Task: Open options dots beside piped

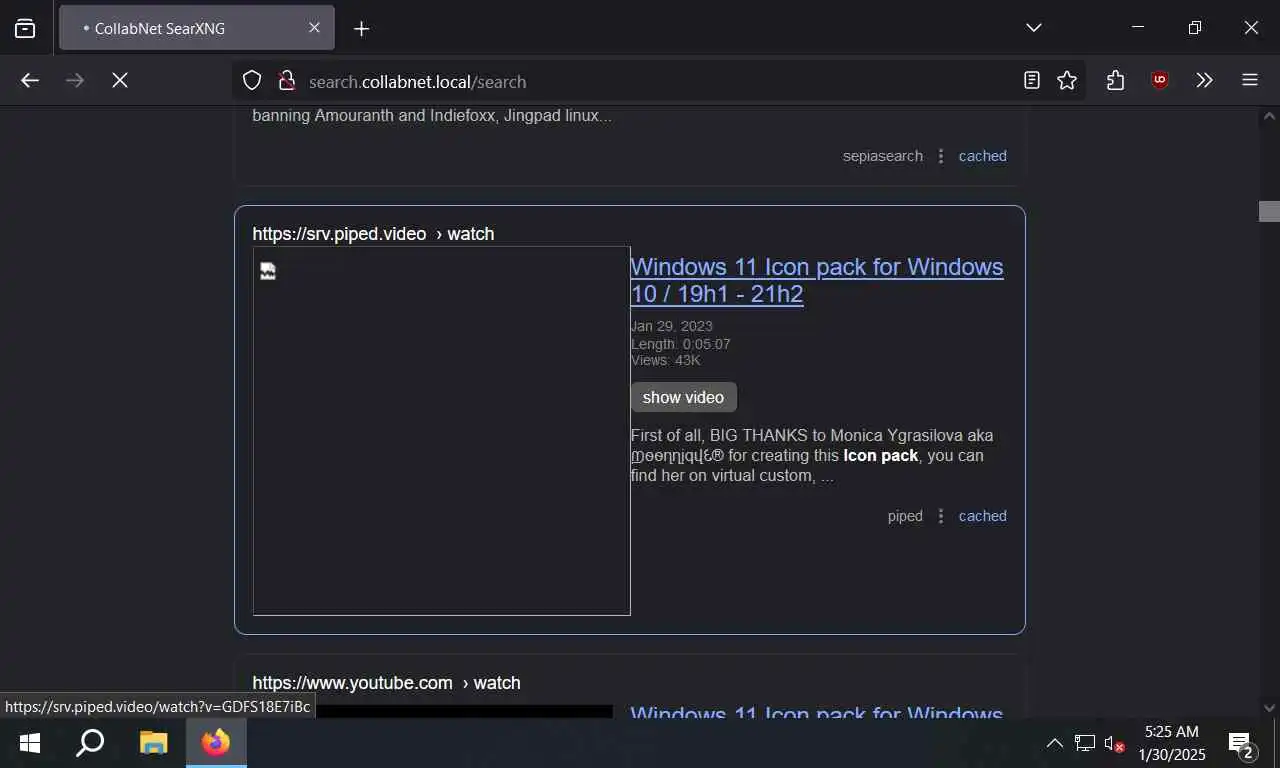Action: point(941,516)
